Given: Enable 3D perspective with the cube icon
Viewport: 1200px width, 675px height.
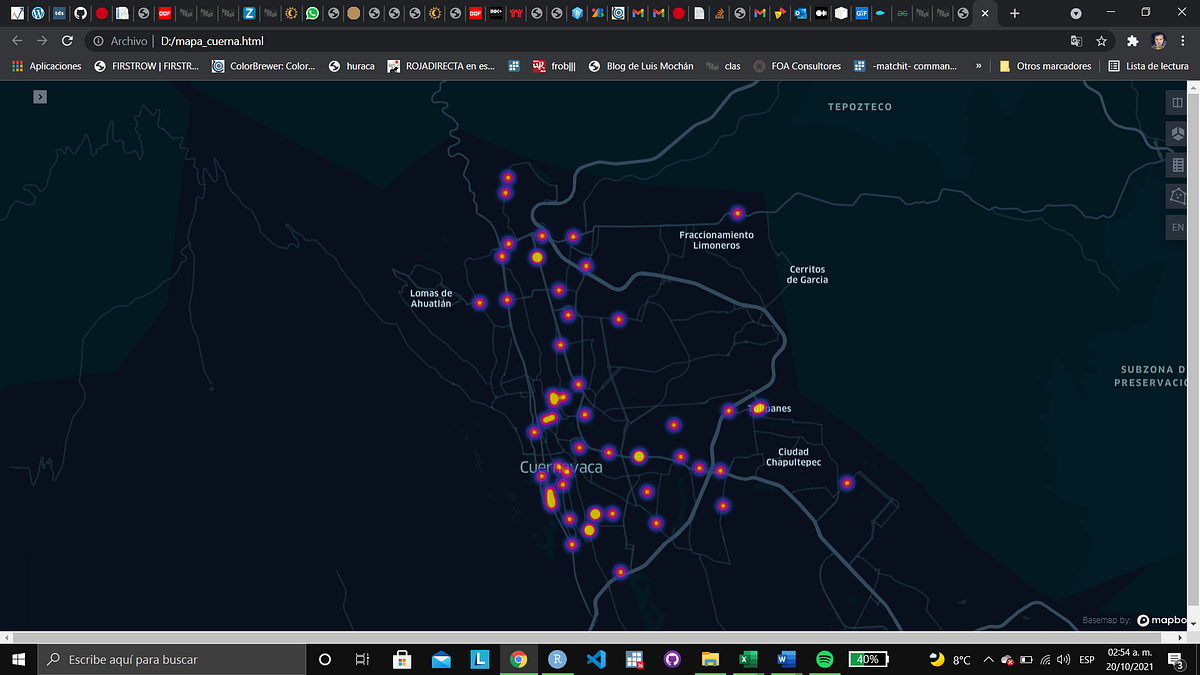Looking at the screenshot, I should 1176,133.
